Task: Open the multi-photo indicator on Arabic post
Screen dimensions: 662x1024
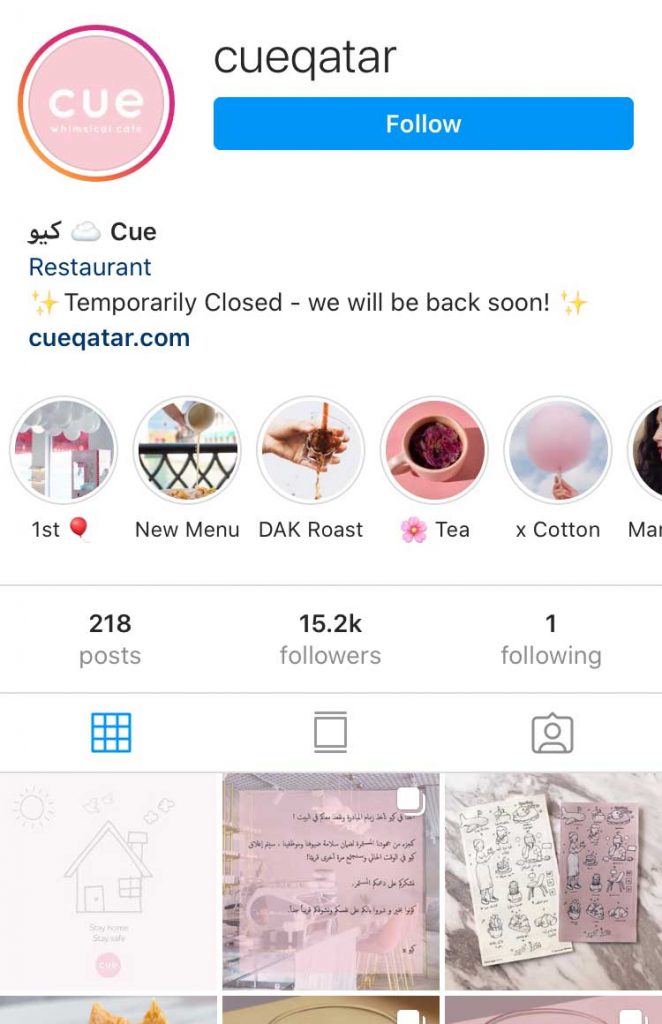Action: (411, 801)
